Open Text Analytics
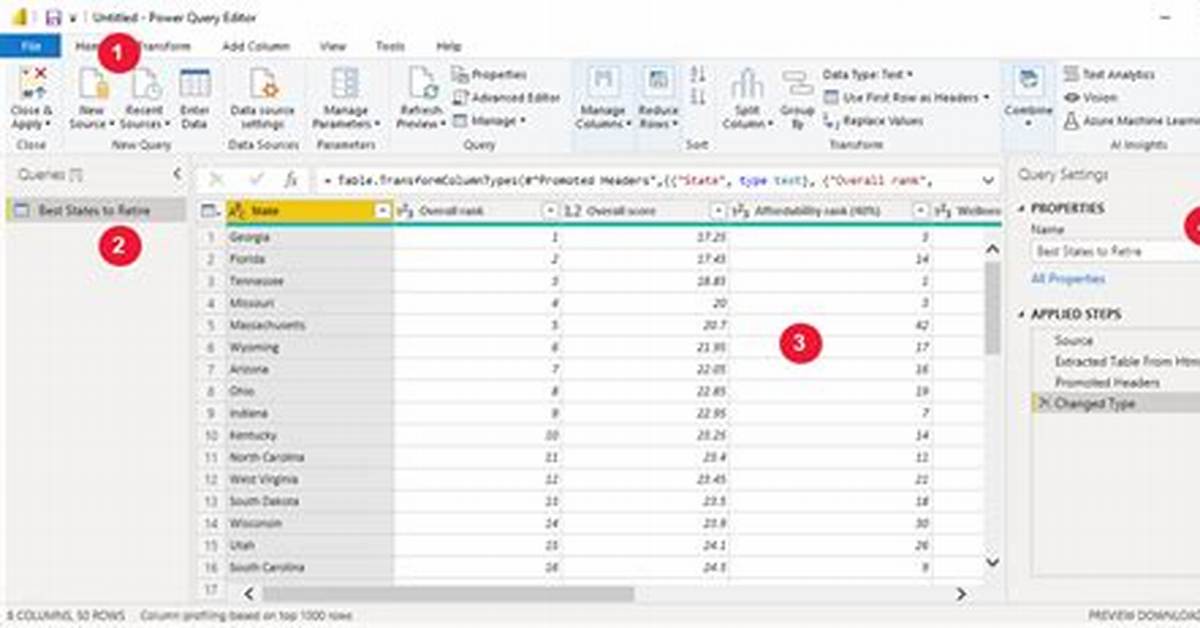 tap(1110, 75)
